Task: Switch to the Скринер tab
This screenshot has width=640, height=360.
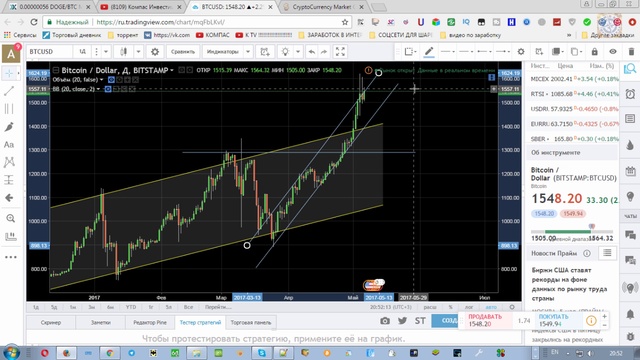Action: [x=51, y=322]
